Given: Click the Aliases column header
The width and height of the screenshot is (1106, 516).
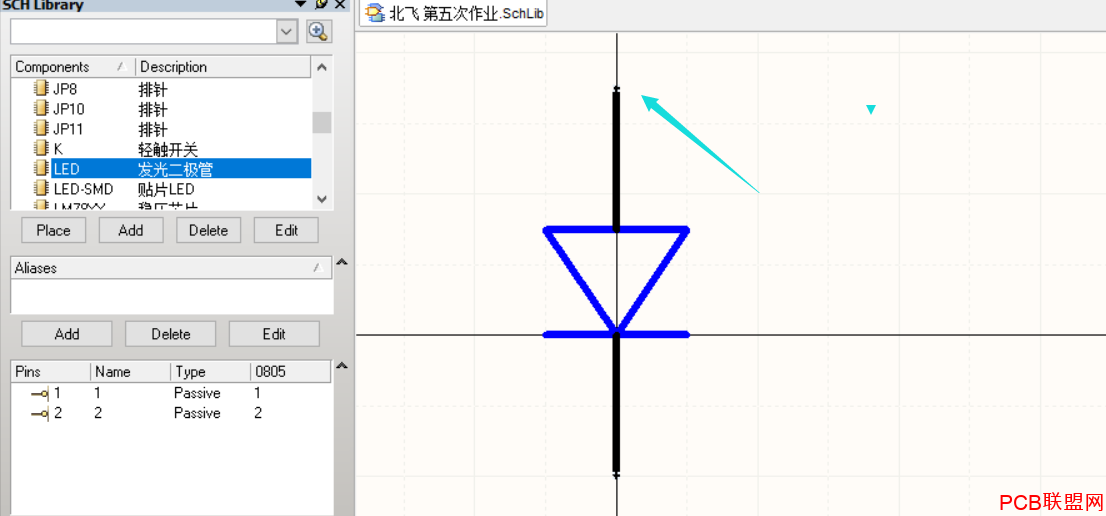Looking at the screenshot, I should [171, 268].
